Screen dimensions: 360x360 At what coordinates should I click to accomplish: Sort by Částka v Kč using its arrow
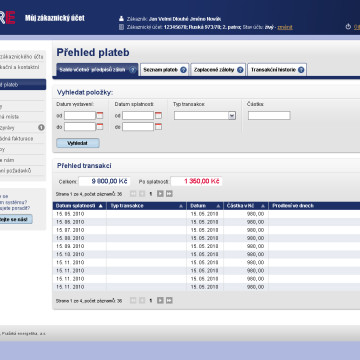(263, 206)
